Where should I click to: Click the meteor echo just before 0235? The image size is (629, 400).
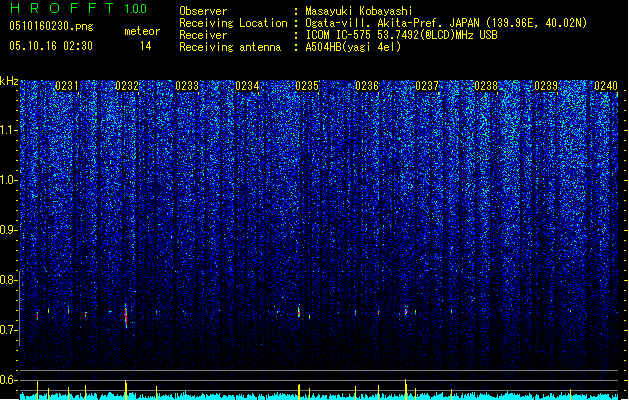[299, 312]
